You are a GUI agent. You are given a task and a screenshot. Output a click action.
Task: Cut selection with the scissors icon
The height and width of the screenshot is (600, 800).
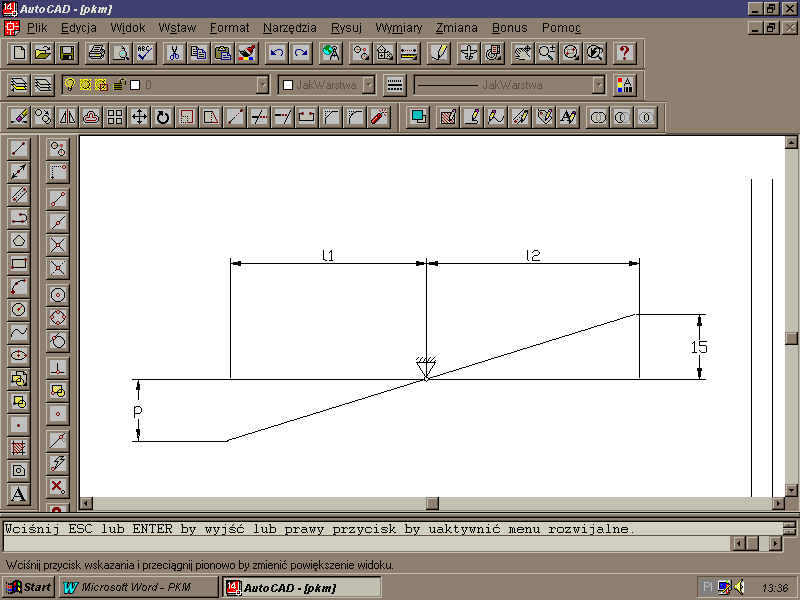(x=174, y=53)
